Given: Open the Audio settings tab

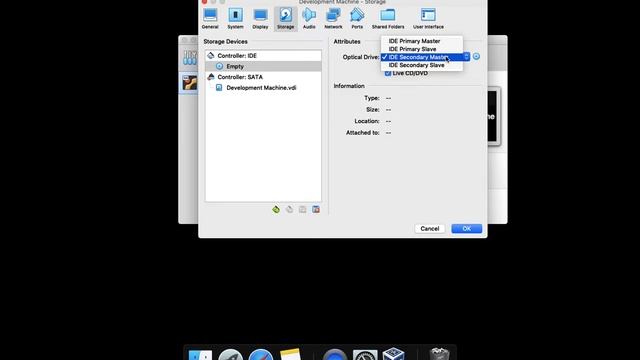Looking at the screenshot, I should point(309,18).
